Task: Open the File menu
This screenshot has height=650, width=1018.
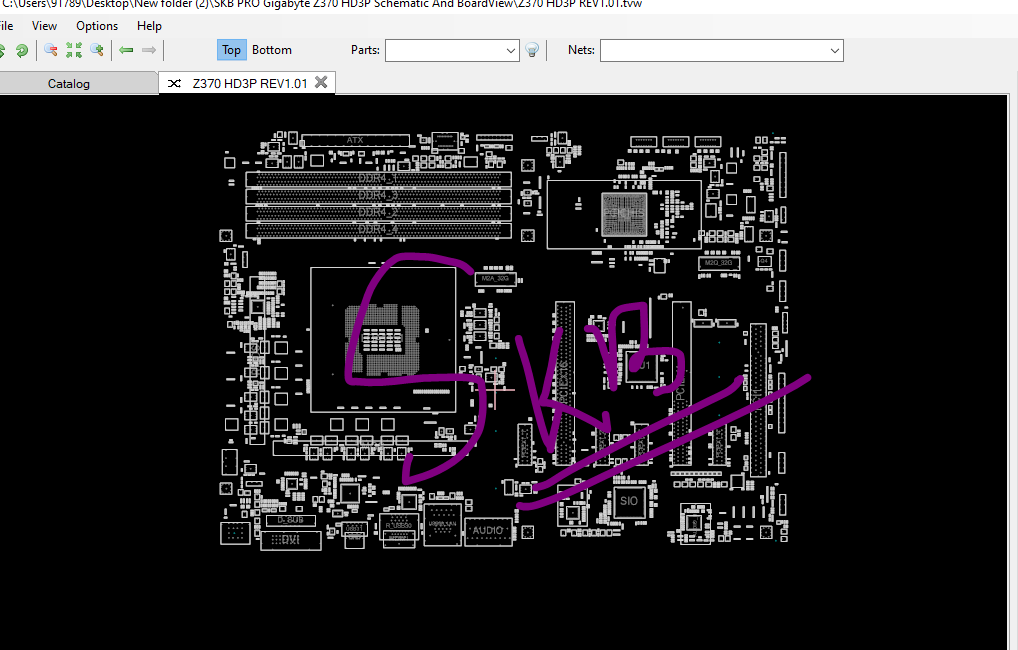Action: point(6,26)
